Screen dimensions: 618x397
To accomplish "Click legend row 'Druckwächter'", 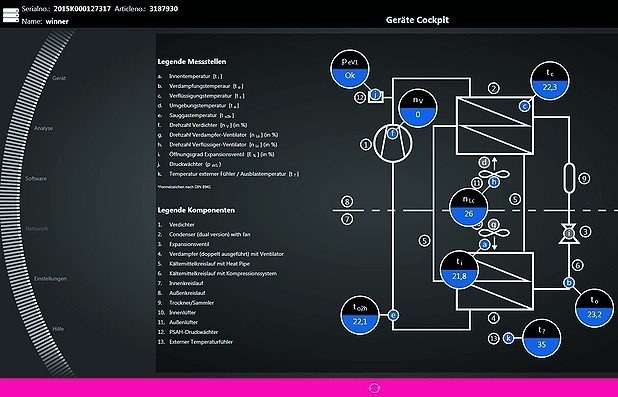I will pyautogui.click(x=190, y=164).
